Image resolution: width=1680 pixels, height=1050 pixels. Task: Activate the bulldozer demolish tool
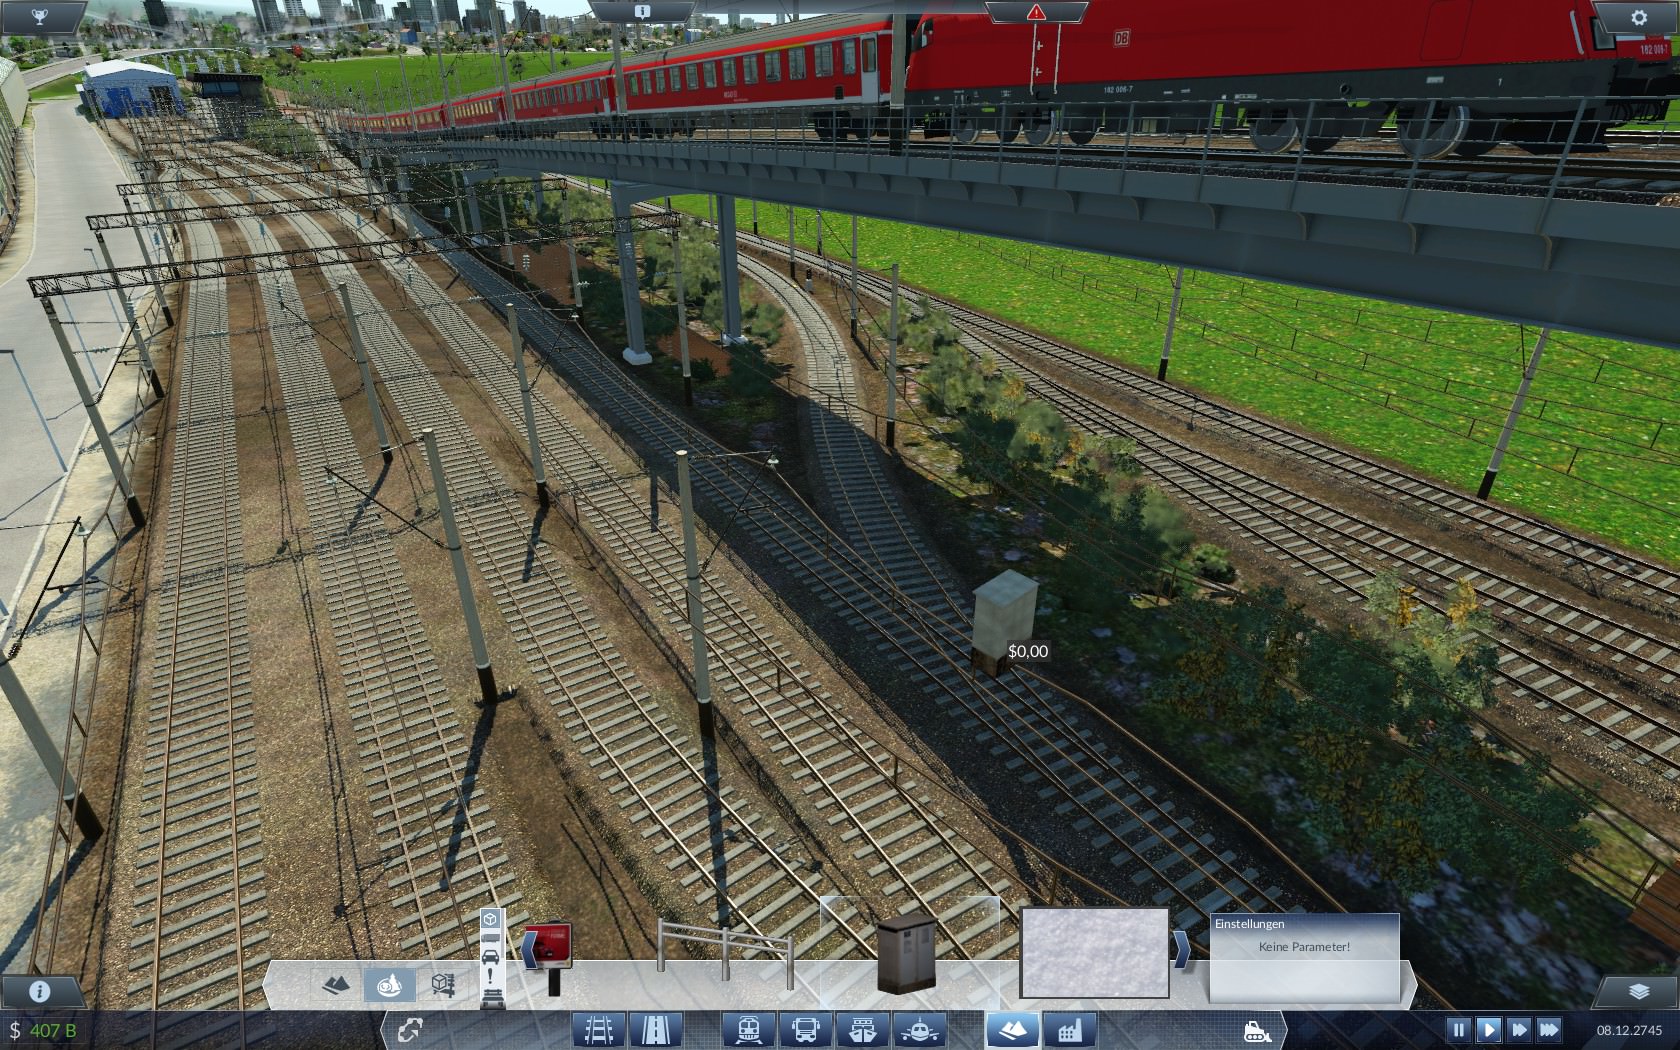pos(1256,1030)
